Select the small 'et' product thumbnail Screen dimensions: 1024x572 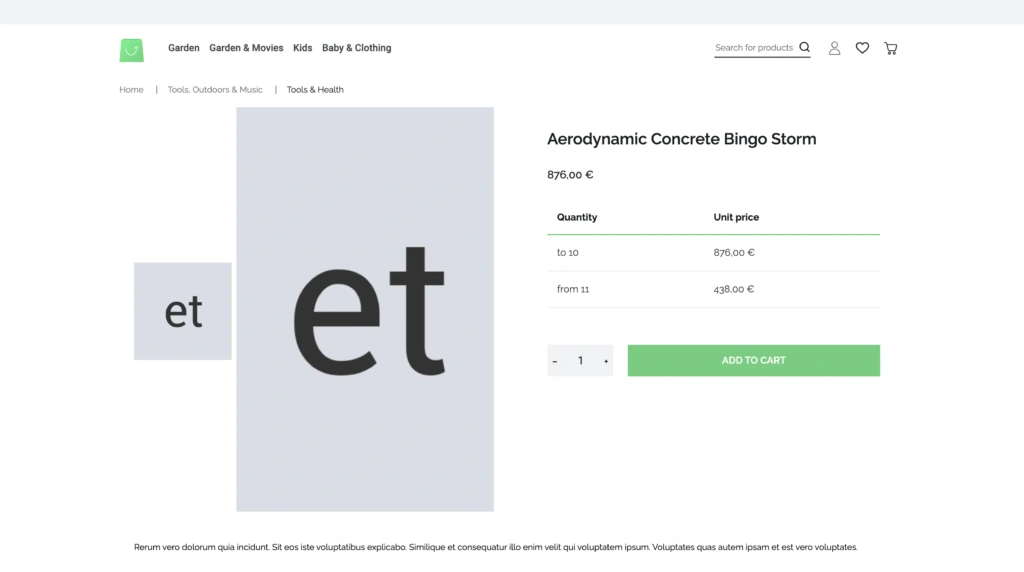(x=183, y=311)
